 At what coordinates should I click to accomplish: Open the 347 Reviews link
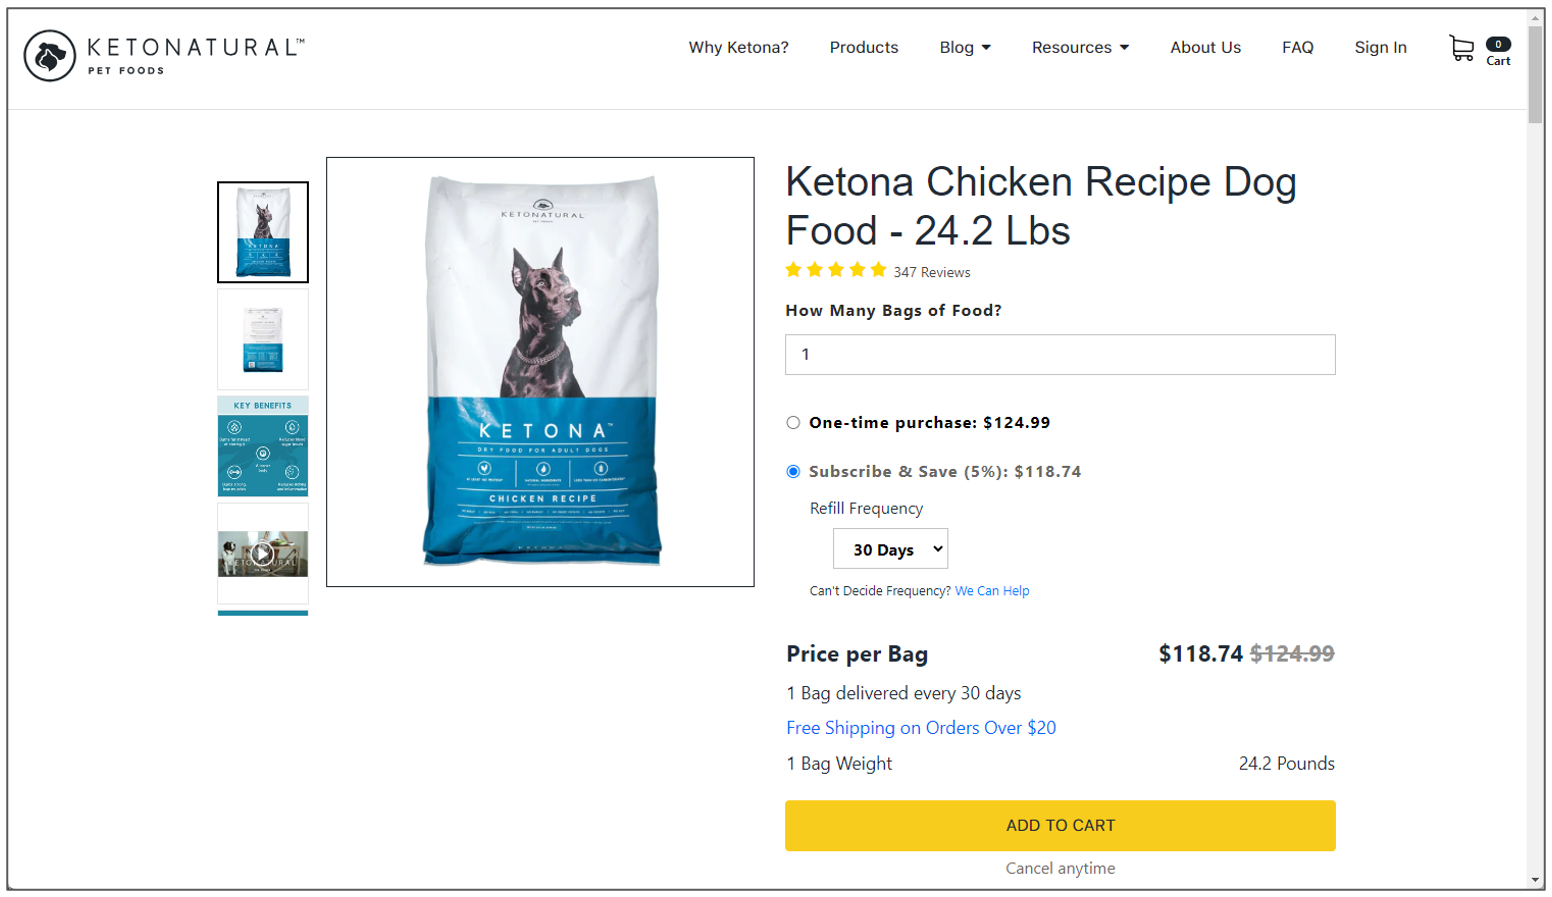[932, 272]
